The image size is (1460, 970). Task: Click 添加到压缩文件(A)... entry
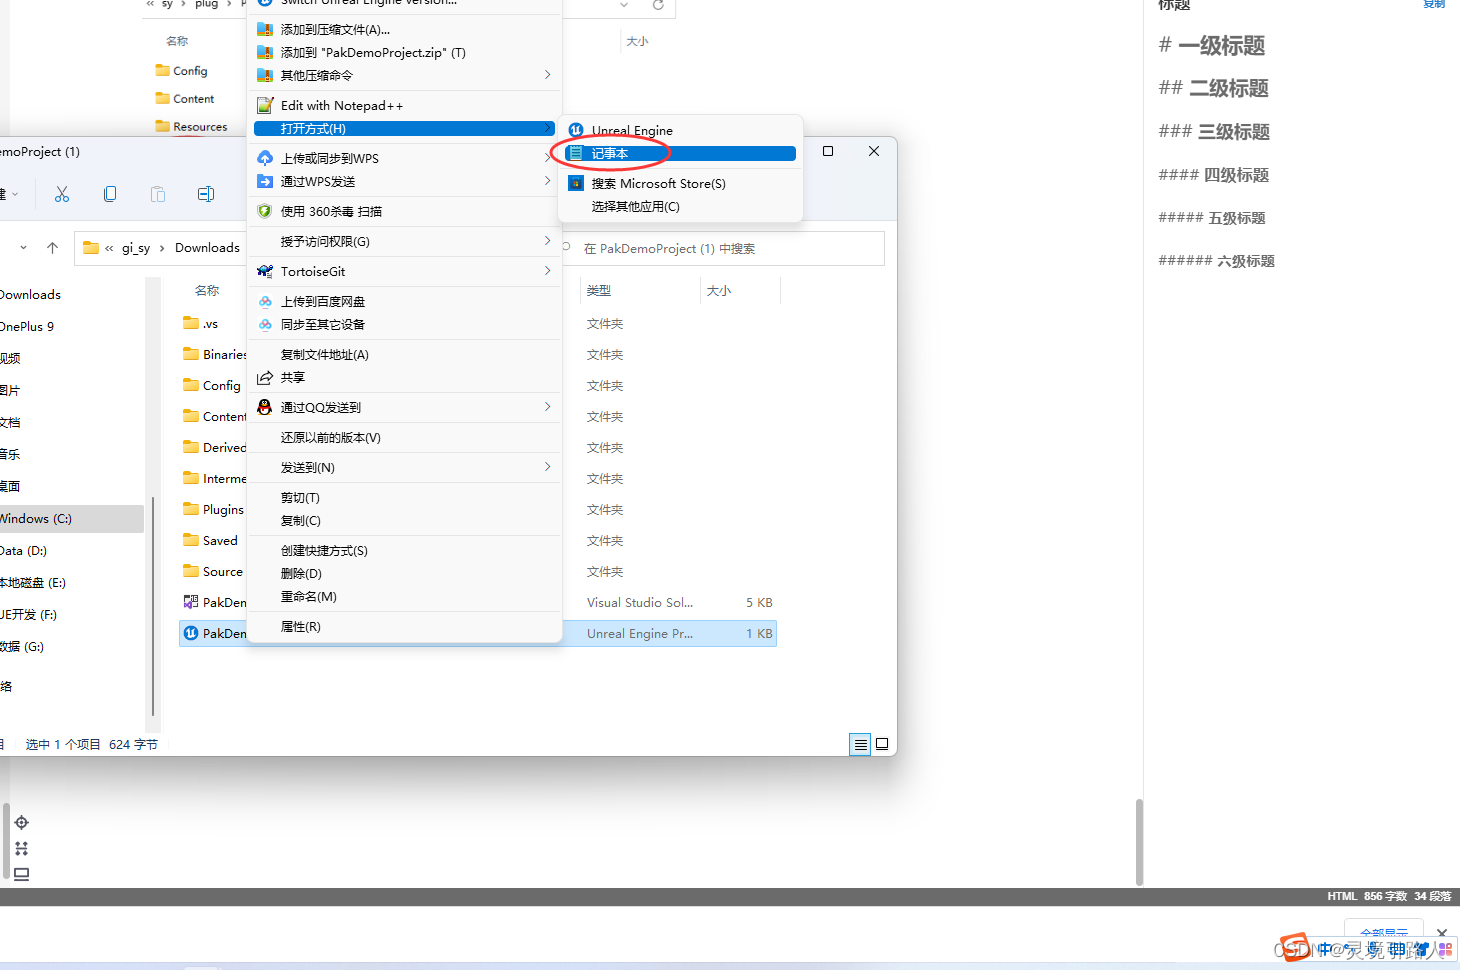click(405, 29)
